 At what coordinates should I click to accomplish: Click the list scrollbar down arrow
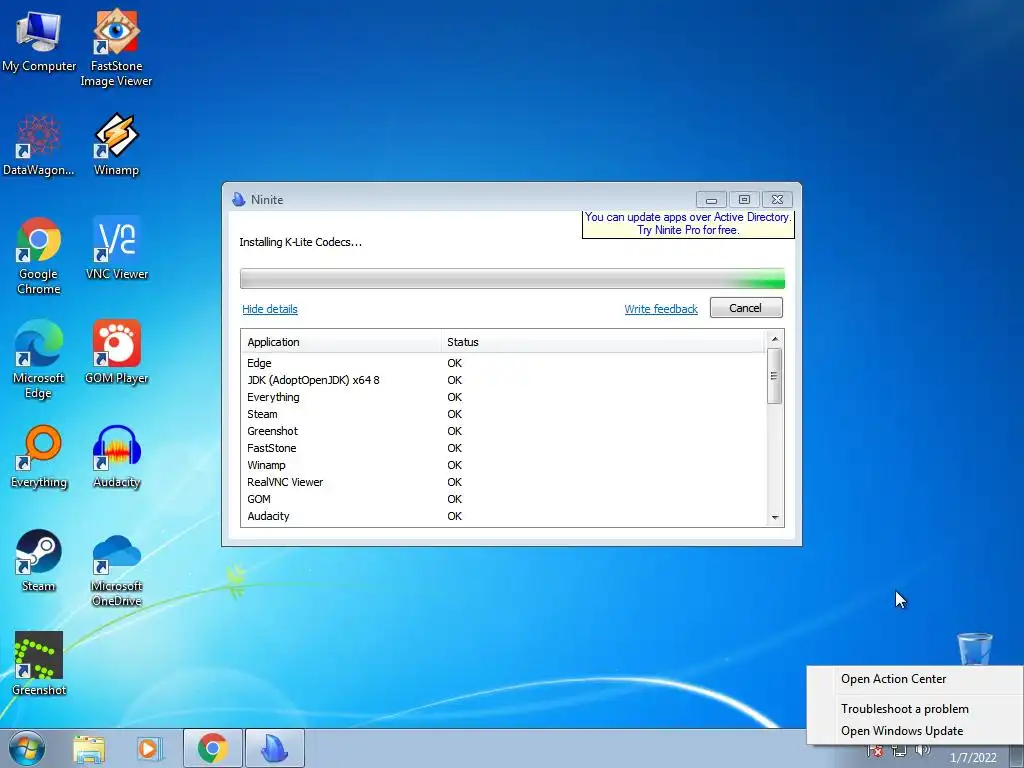[x=775, y=518]
